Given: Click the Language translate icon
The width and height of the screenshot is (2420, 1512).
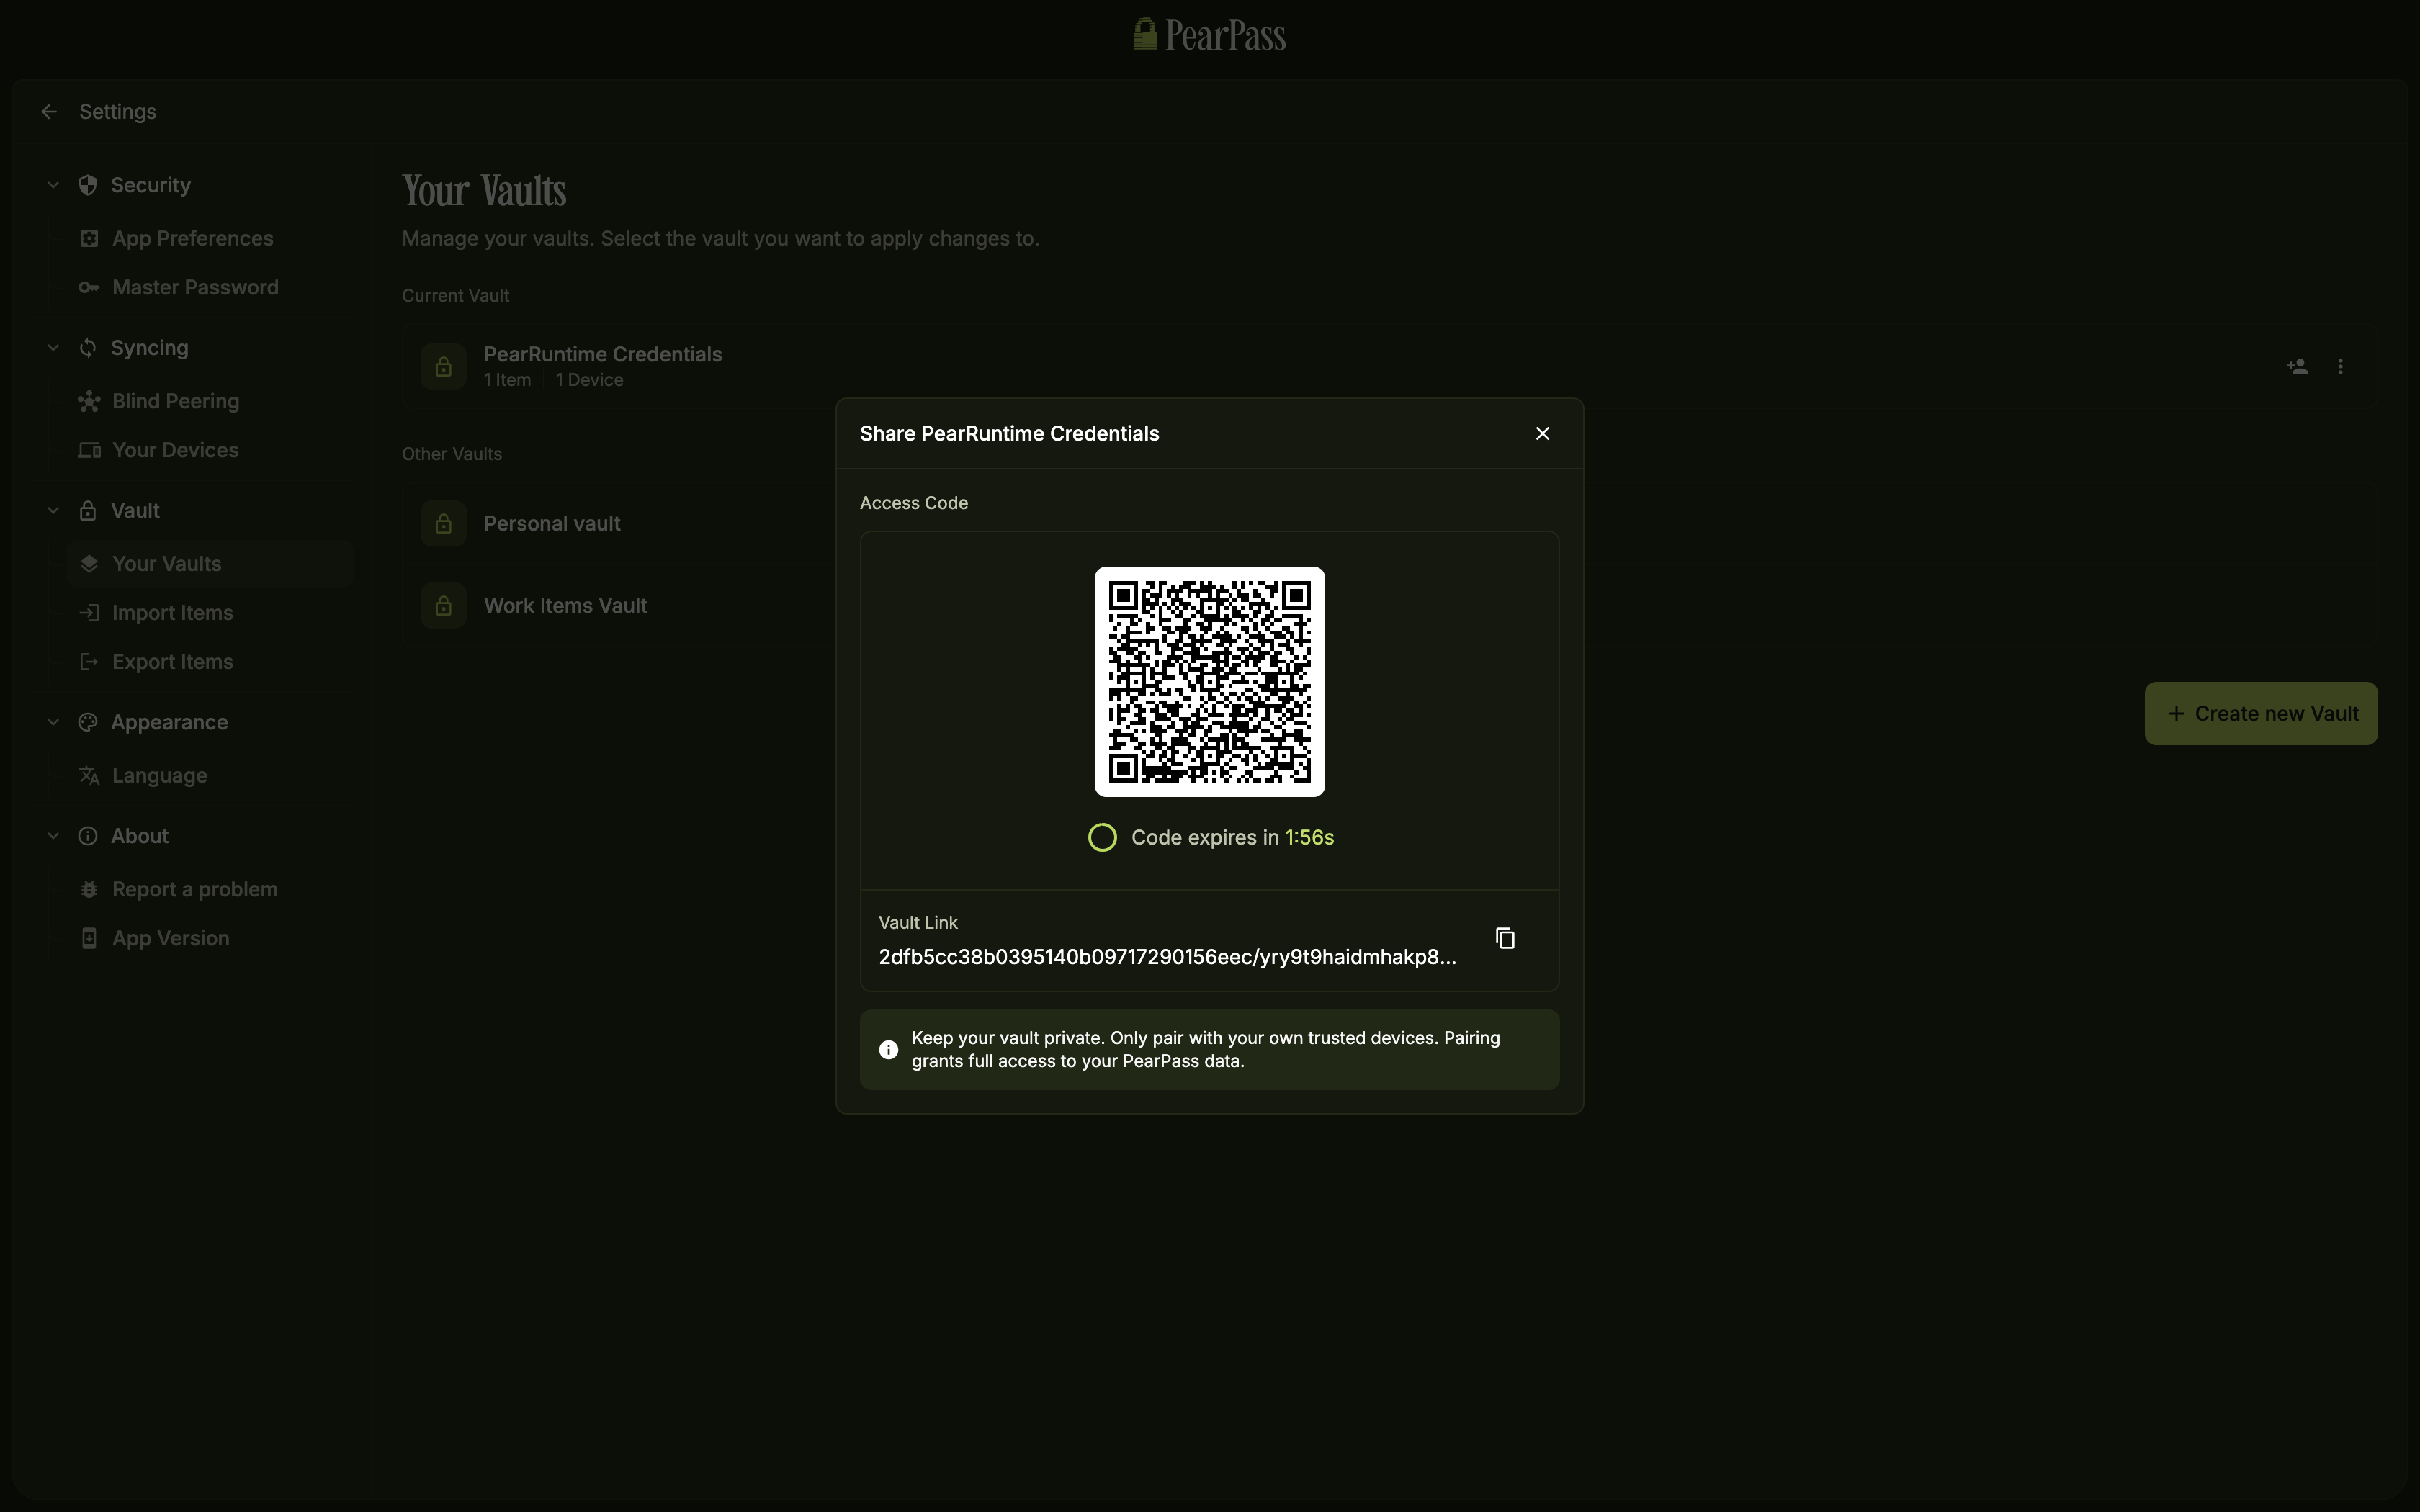Looking at the screenshot, I should [x=89, y=776].
